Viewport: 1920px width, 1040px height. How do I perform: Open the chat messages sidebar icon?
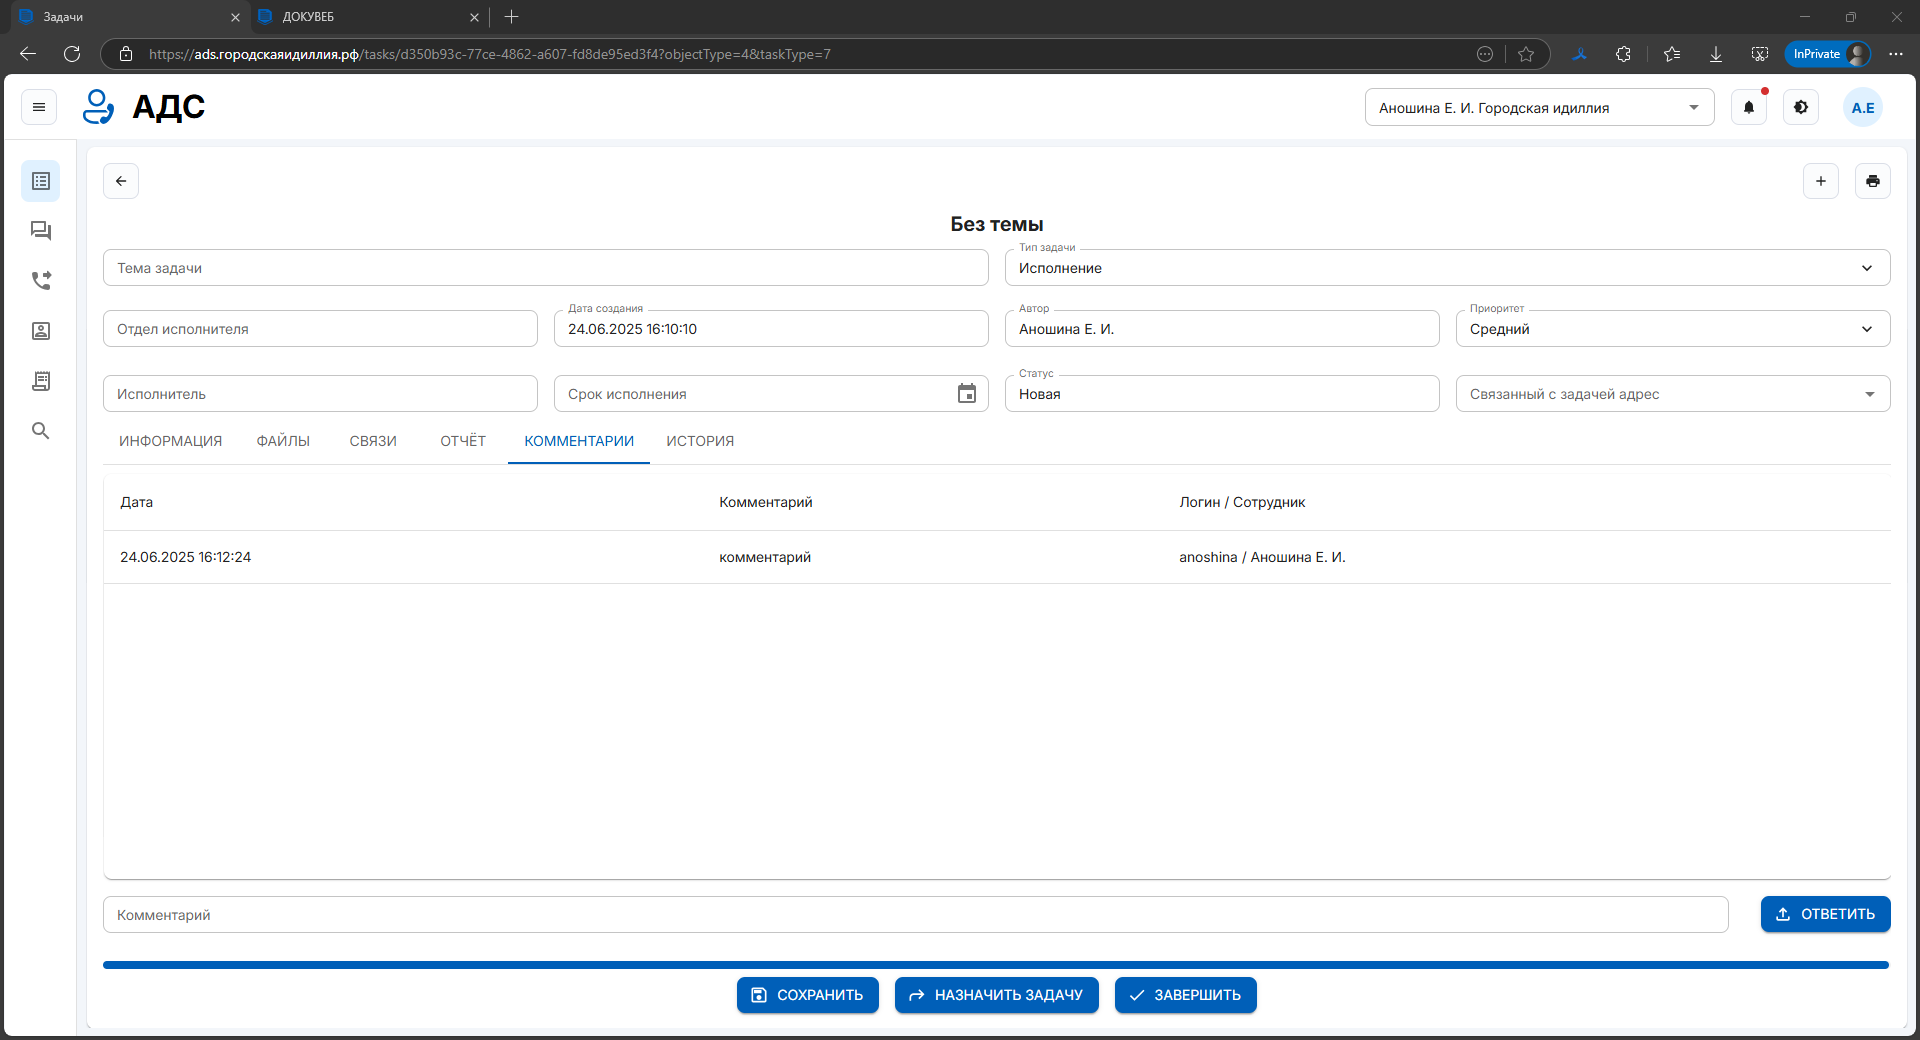pyautogui.click(x=41, y=231)
